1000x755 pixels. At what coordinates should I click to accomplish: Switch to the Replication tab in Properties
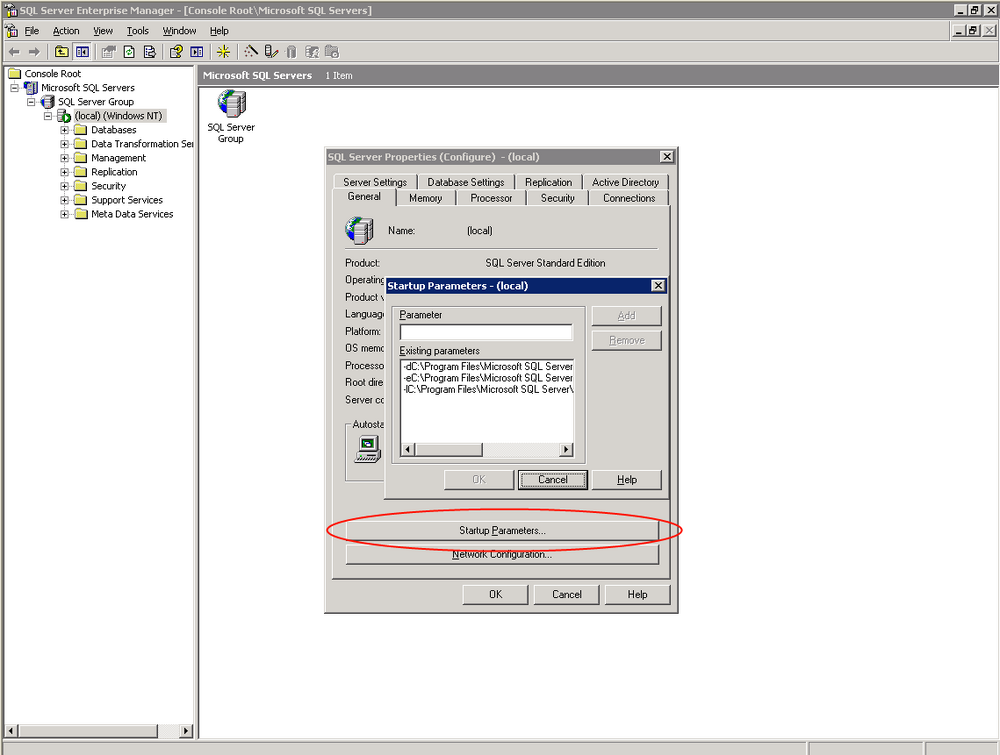[548, 182]
